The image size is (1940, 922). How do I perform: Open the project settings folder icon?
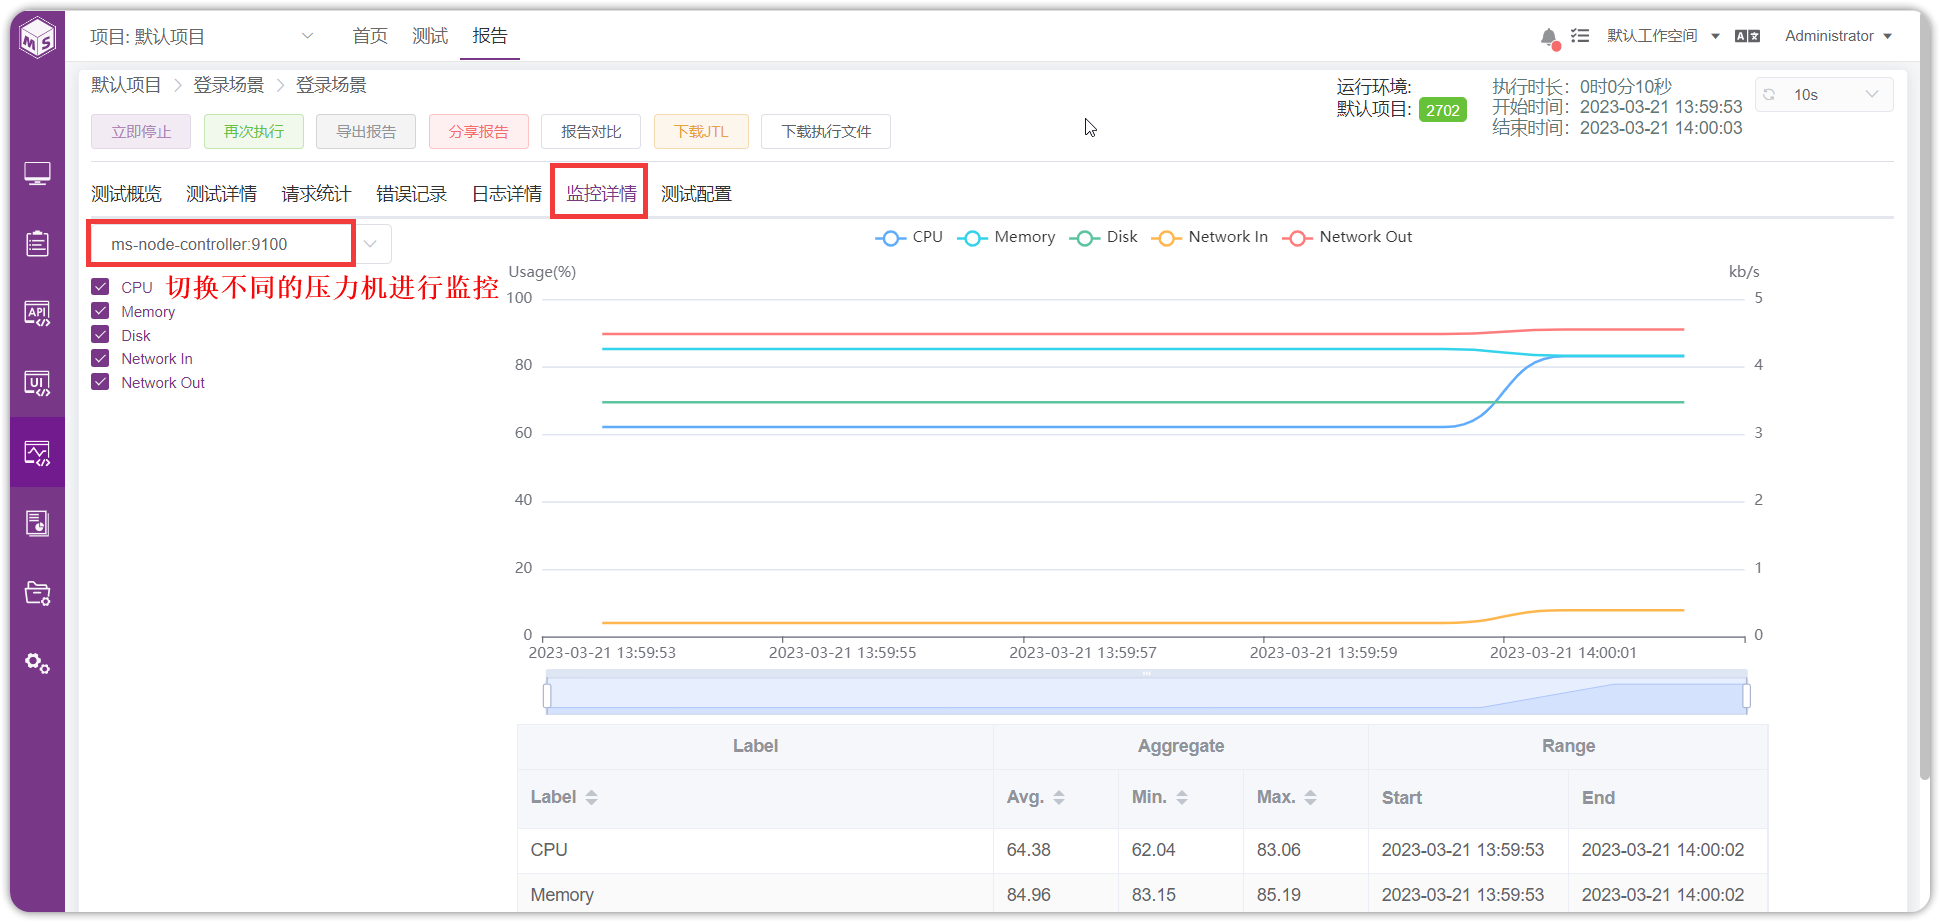coord(37,593)
